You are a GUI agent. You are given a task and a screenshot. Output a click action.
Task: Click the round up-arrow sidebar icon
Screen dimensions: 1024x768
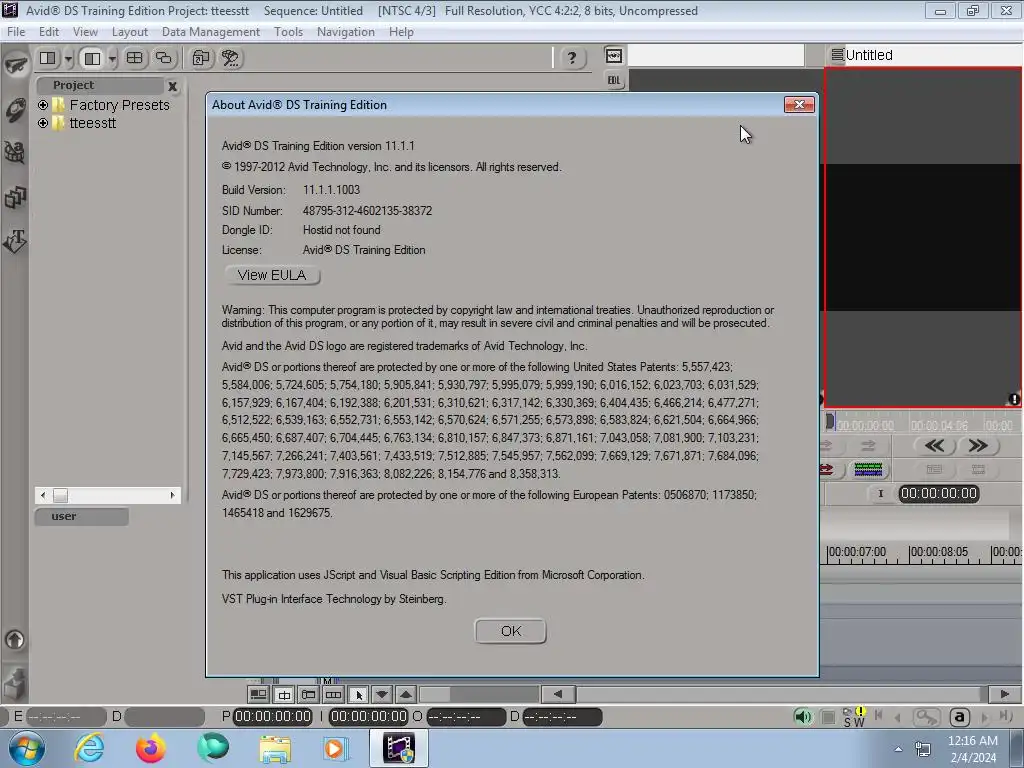(15, 639)
